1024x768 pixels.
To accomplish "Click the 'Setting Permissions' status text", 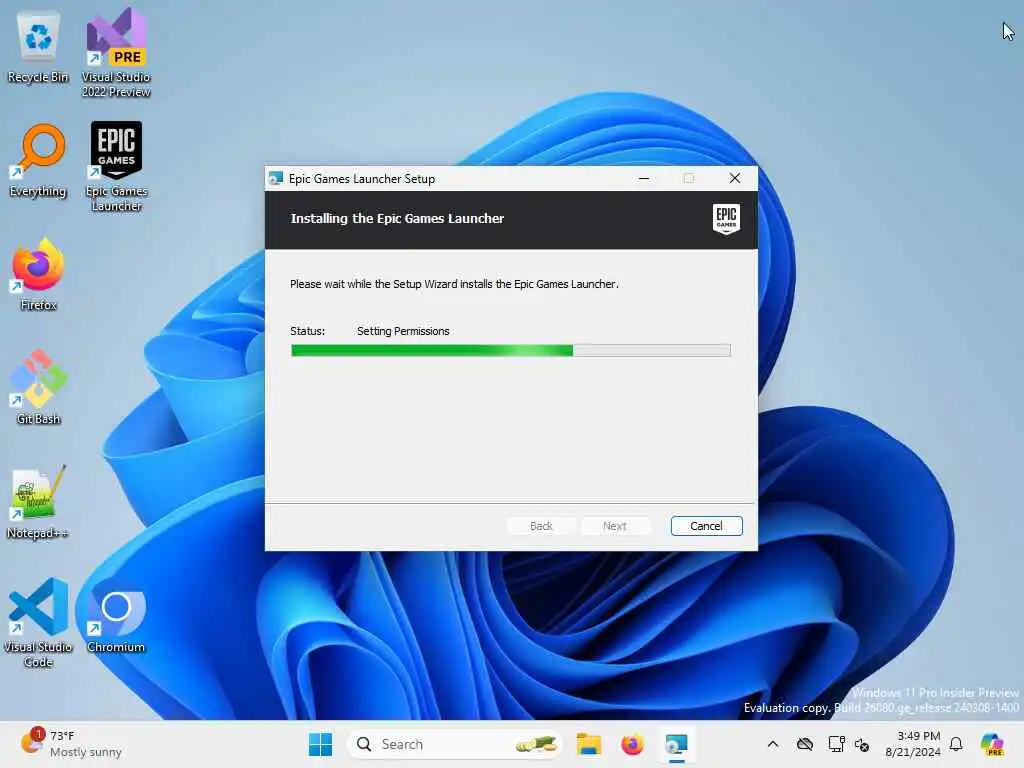I will (x=403, y=331).
